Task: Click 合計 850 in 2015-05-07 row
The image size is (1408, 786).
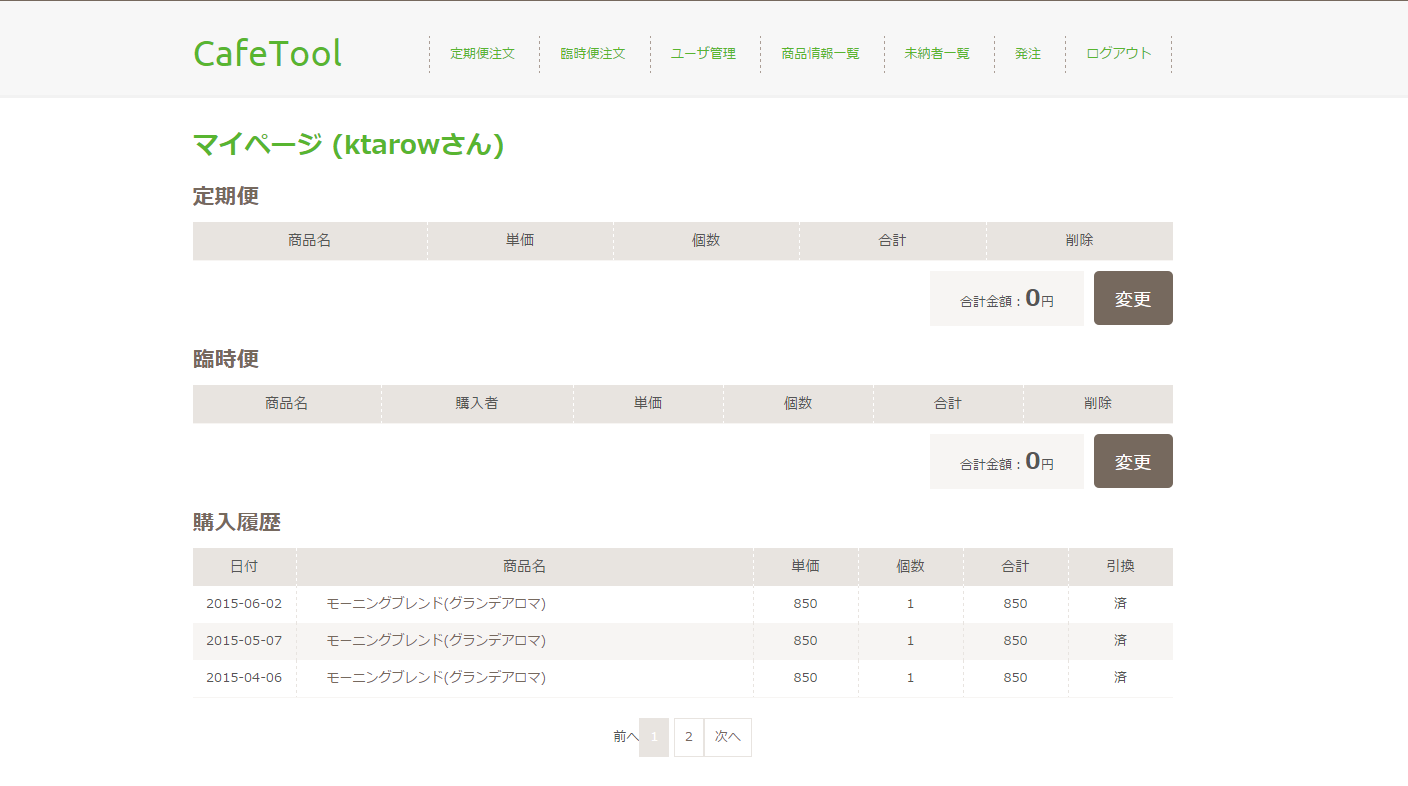Action: point(1016,641)
